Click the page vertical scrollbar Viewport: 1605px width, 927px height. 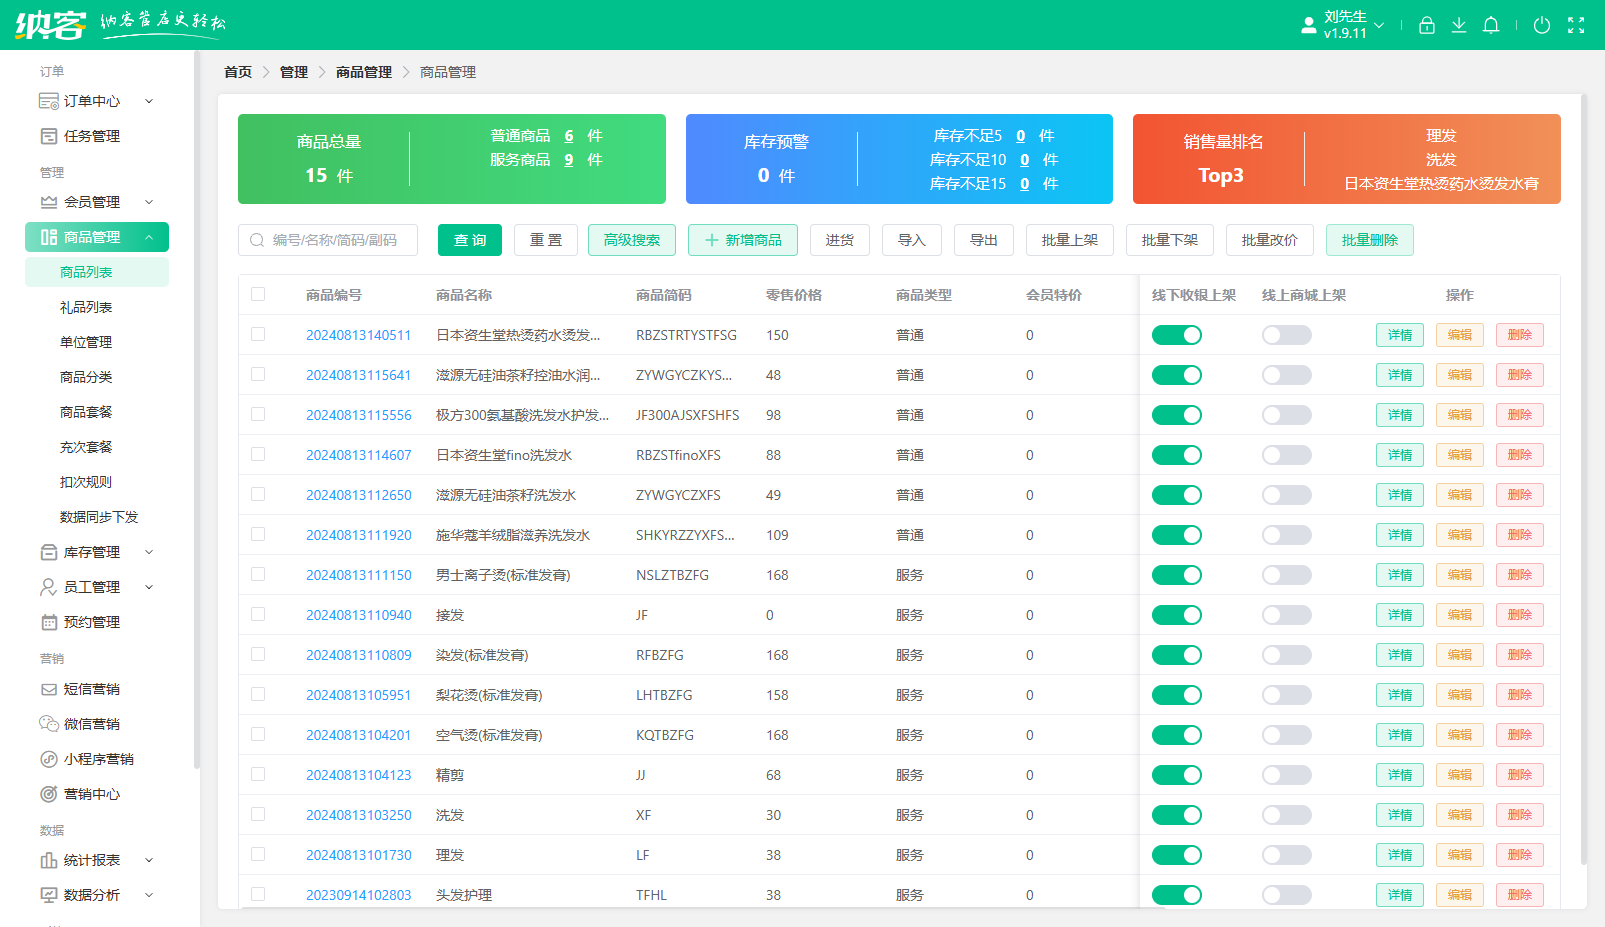[1583, 480]
